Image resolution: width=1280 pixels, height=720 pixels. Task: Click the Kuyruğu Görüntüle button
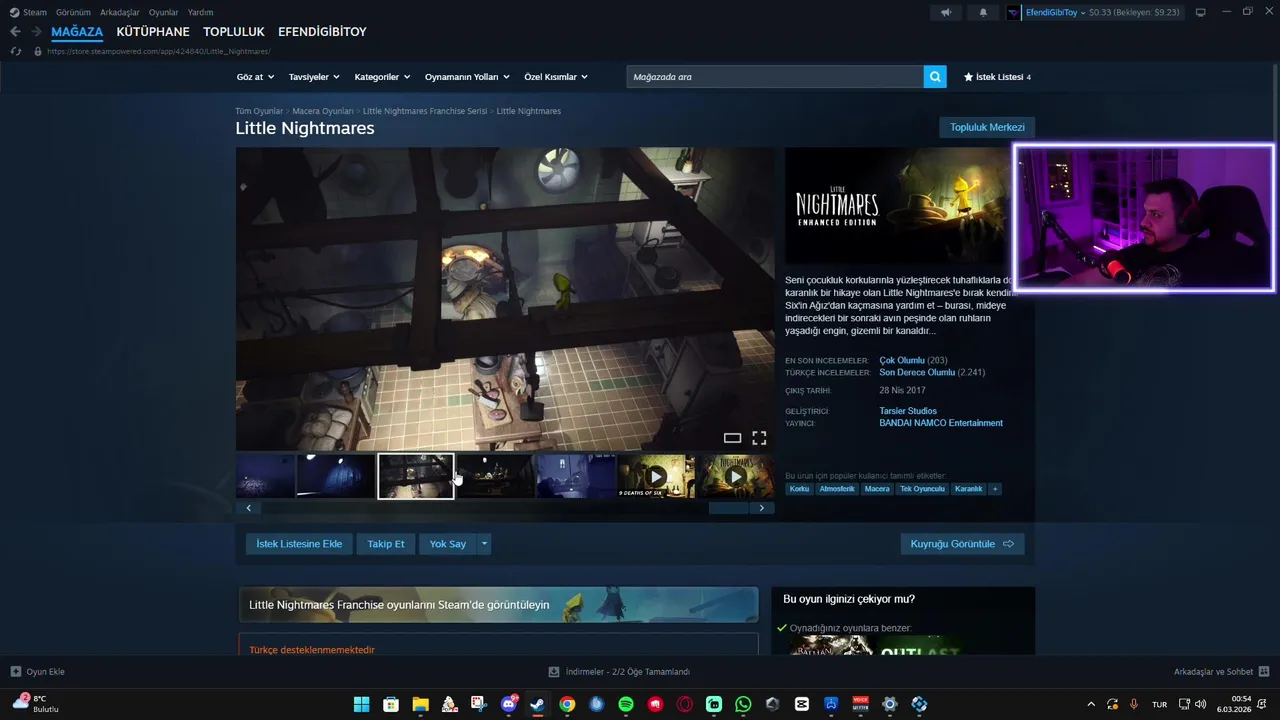tap(962, 544)
